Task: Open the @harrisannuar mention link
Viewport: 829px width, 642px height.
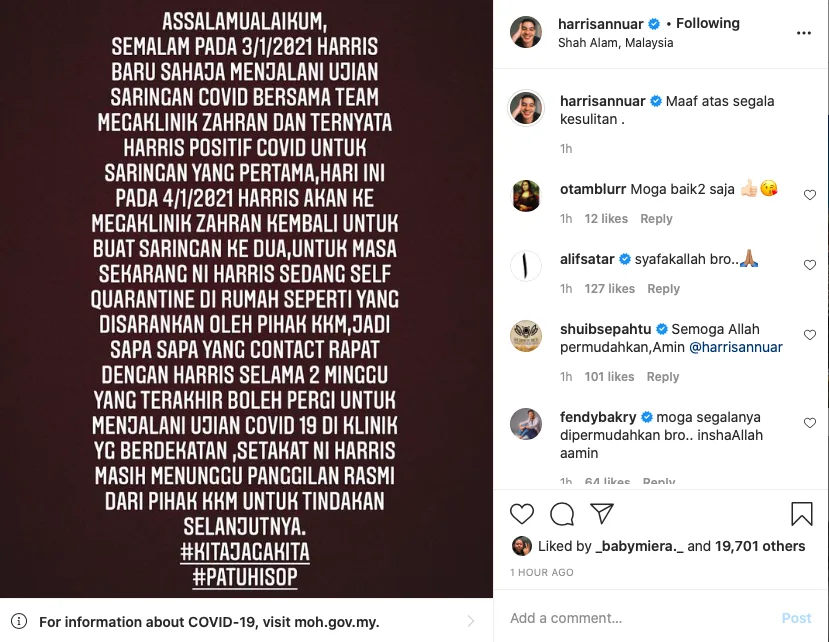Action: pyautogui.click(x=736, y=347)
